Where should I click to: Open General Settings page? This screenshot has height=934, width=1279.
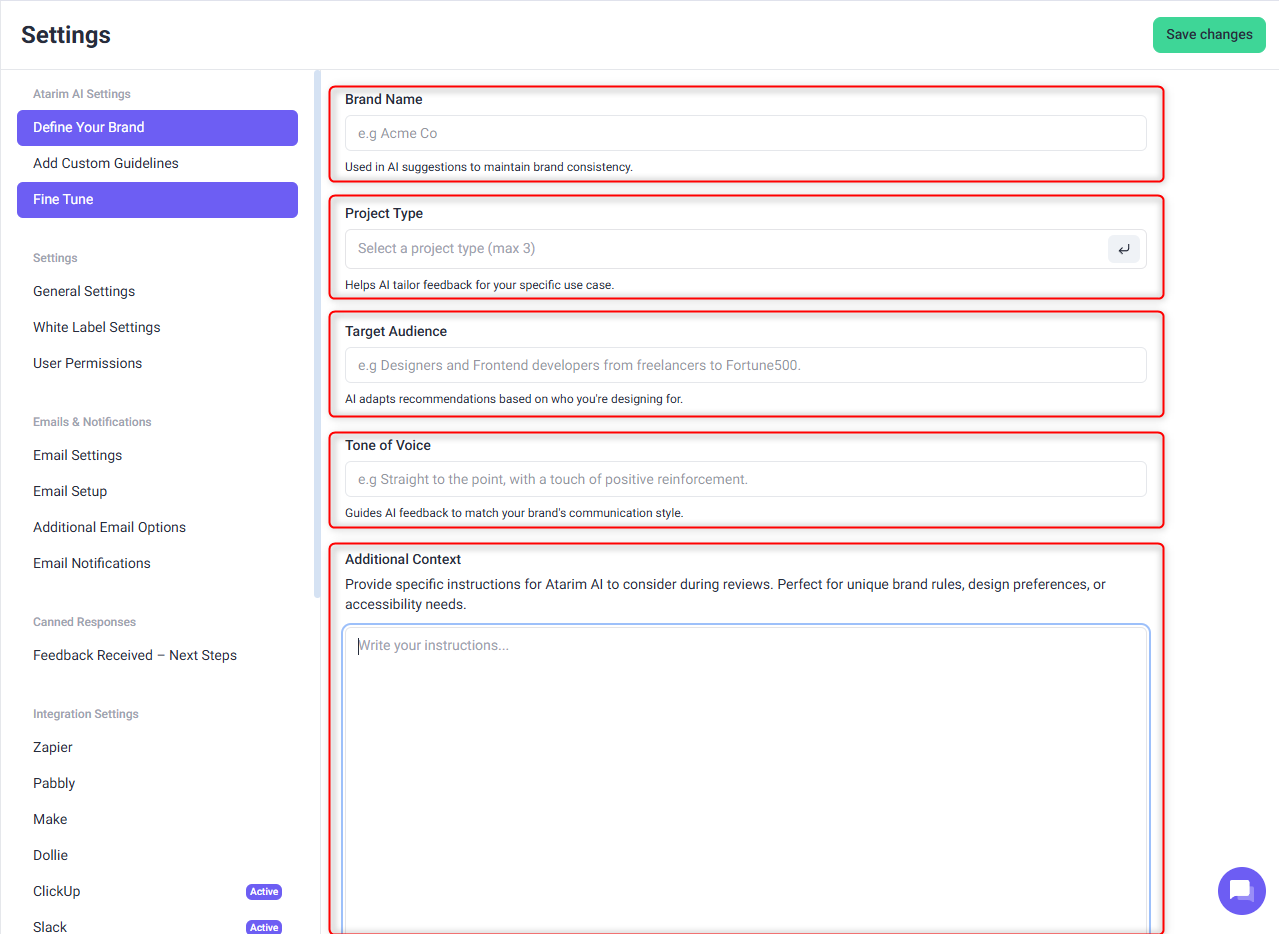[x=84, y=291]
